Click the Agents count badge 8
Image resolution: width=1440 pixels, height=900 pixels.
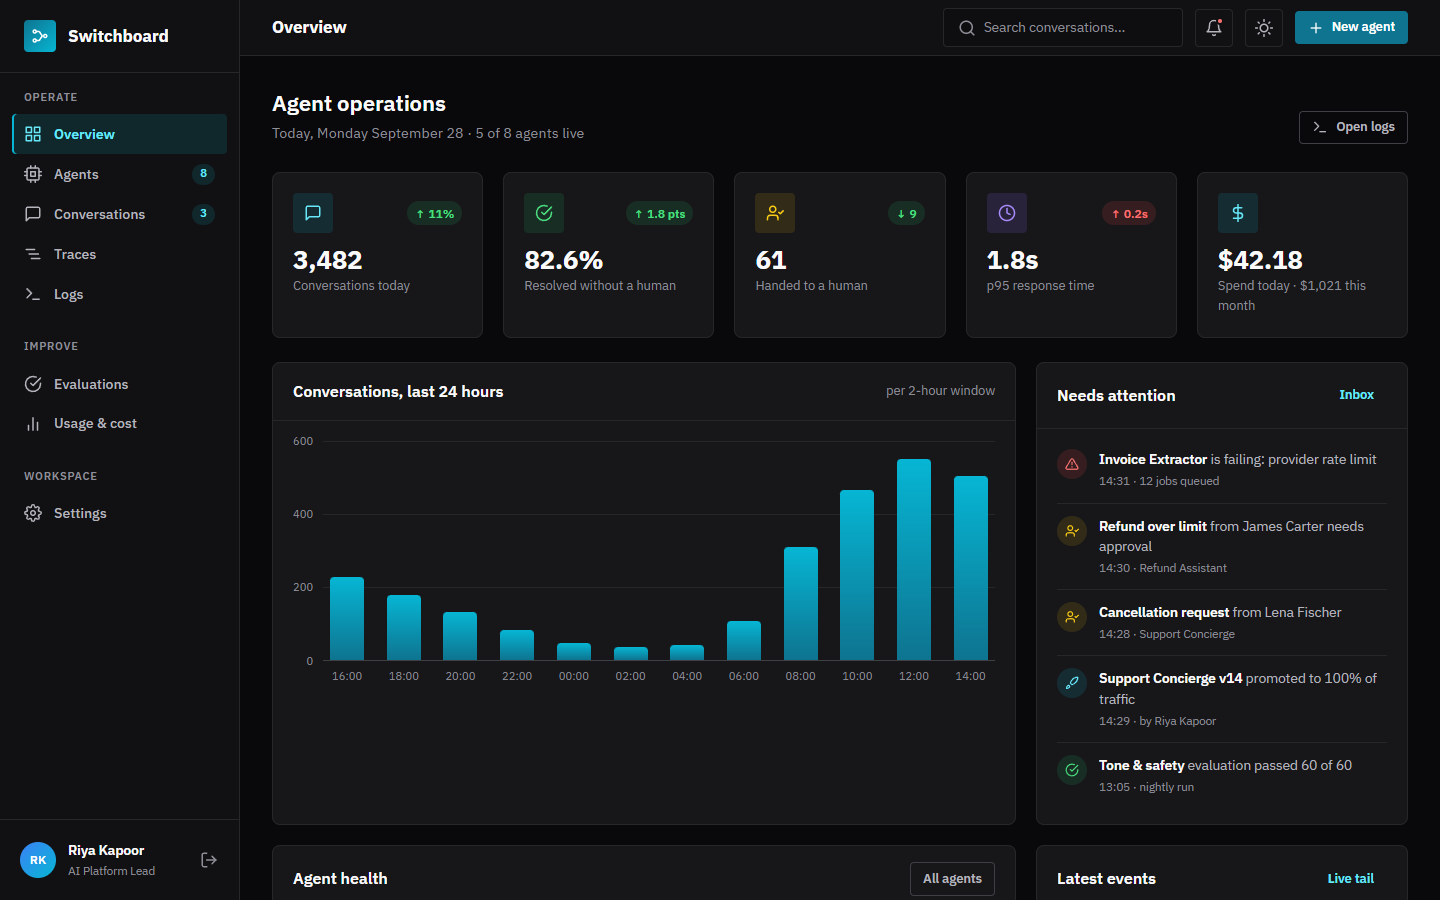click(x=203, y=174)
